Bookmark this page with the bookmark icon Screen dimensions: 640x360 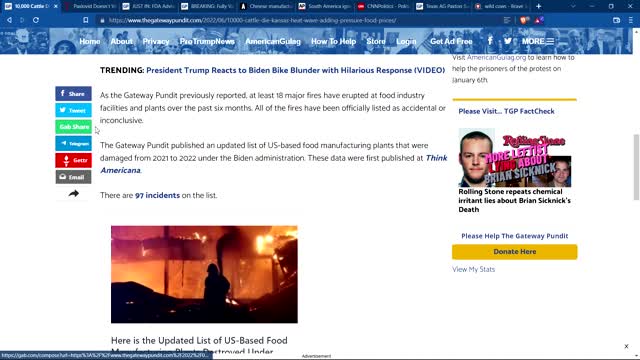(85, 20)
